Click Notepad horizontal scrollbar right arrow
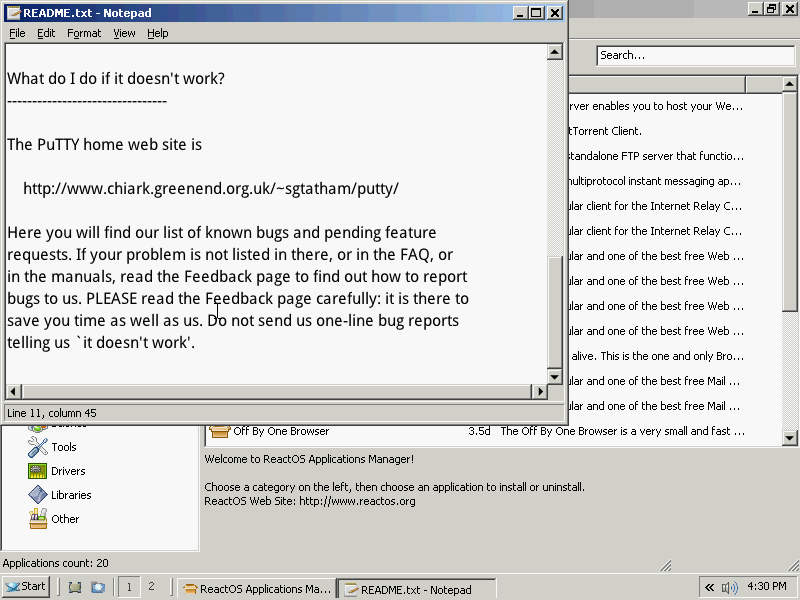 tap(538, 391)
